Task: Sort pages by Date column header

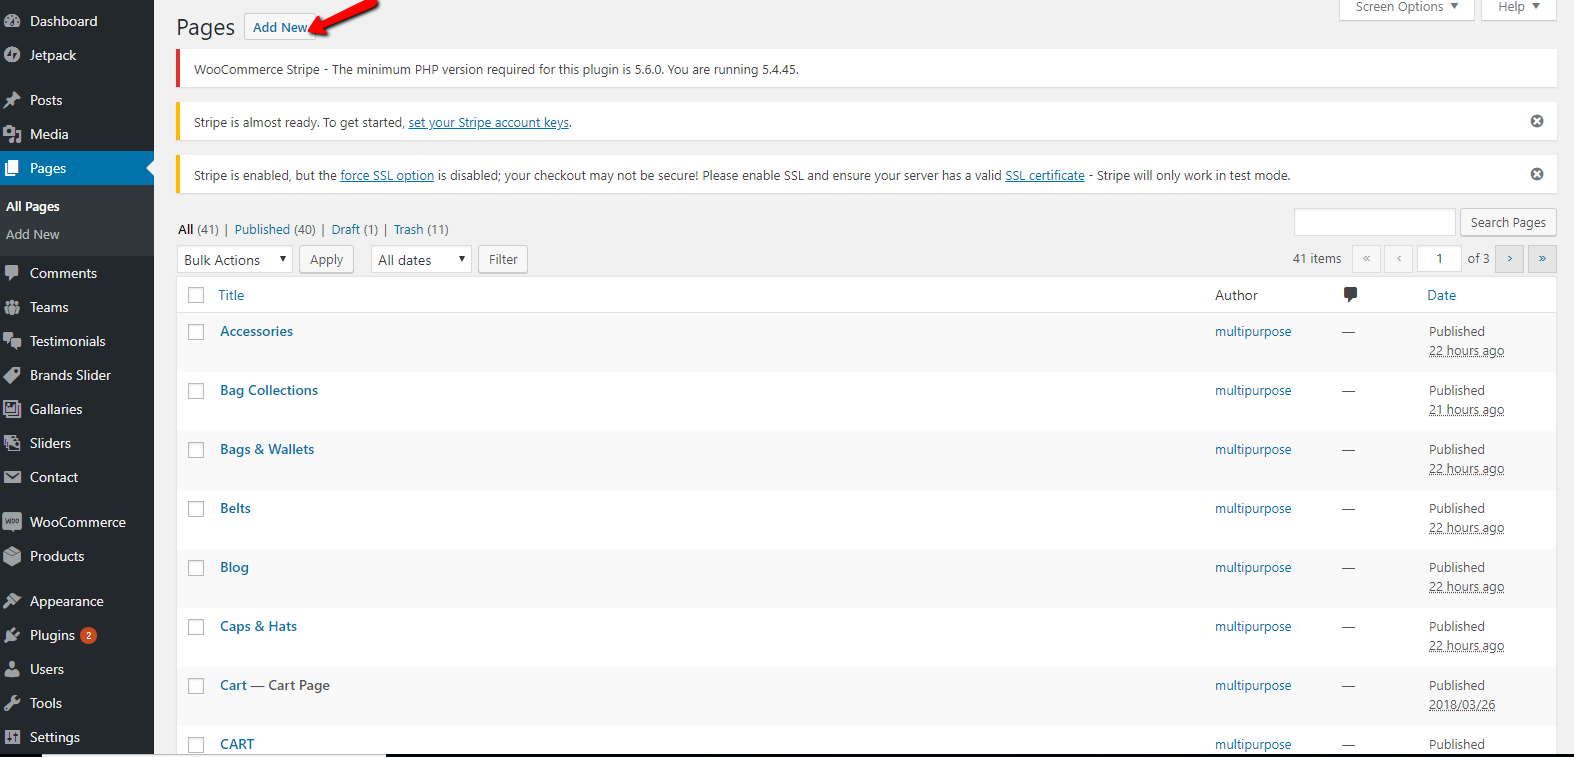Action: point(1441,295)
